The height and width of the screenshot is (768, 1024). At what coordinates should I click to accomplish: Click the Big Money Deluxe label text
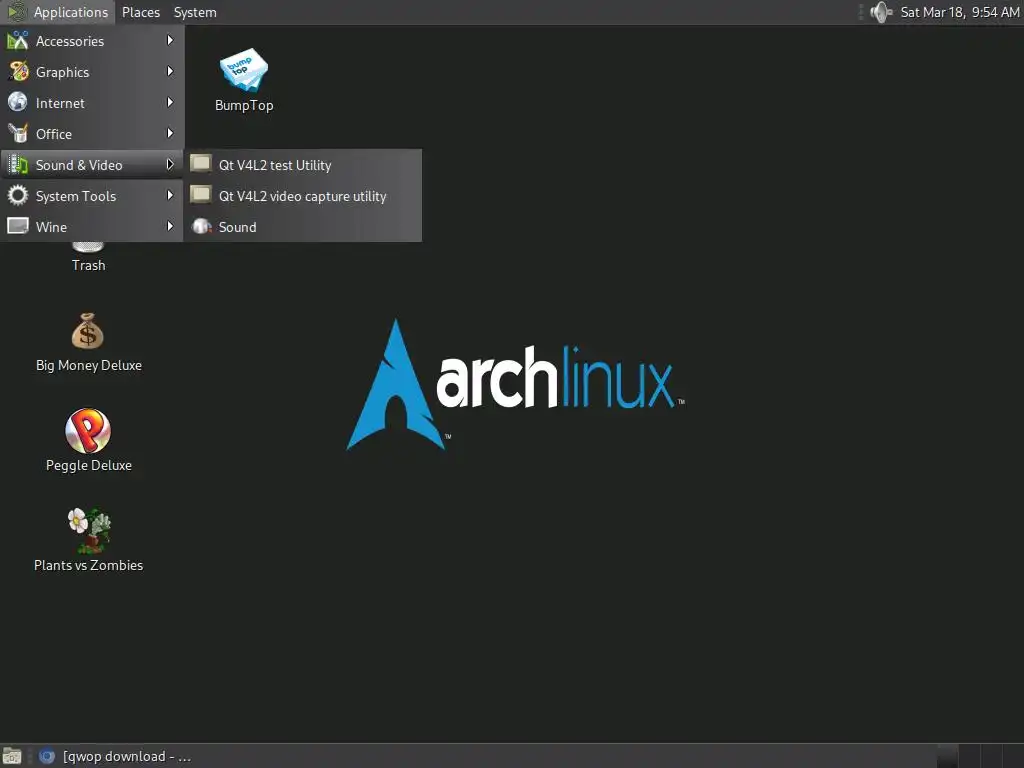pyautogui.click(x=89, y=365)
